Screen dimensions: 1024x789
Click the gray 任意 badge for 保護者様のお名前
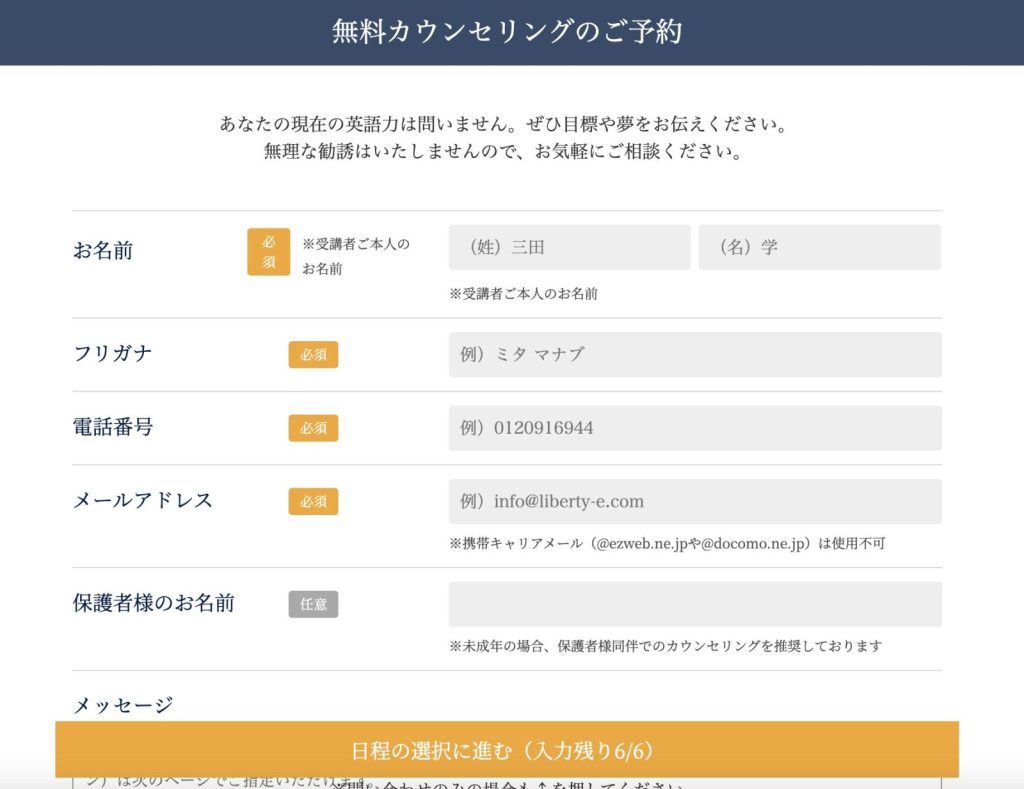(x=313, y=604)
